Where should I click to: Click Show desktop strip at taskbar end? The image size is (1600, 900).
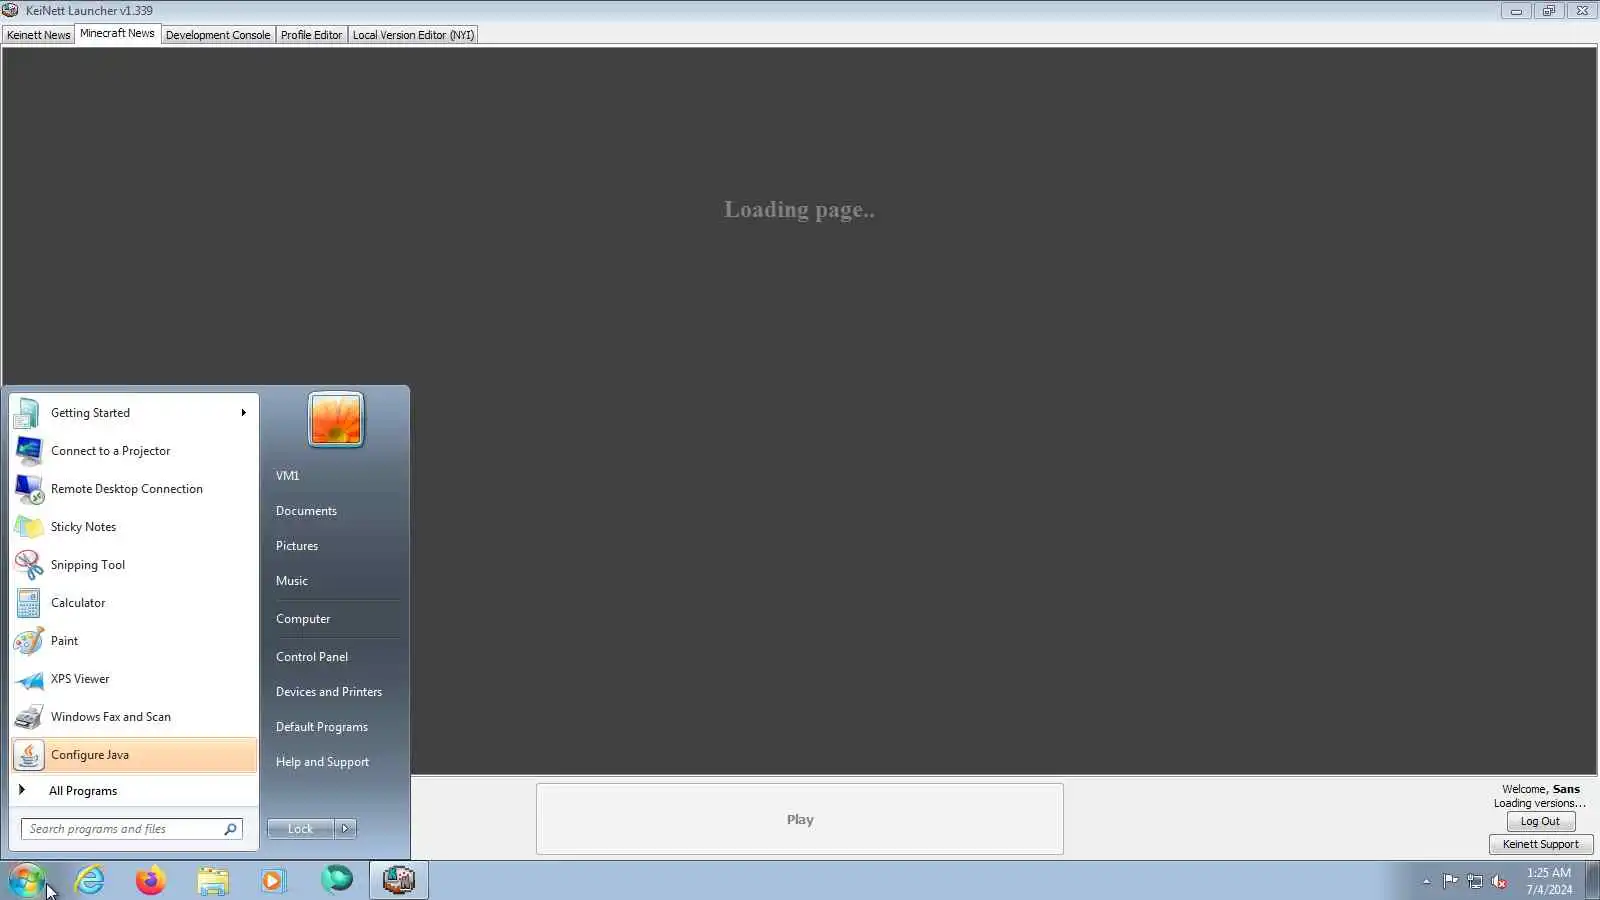tap(1592, 880)
